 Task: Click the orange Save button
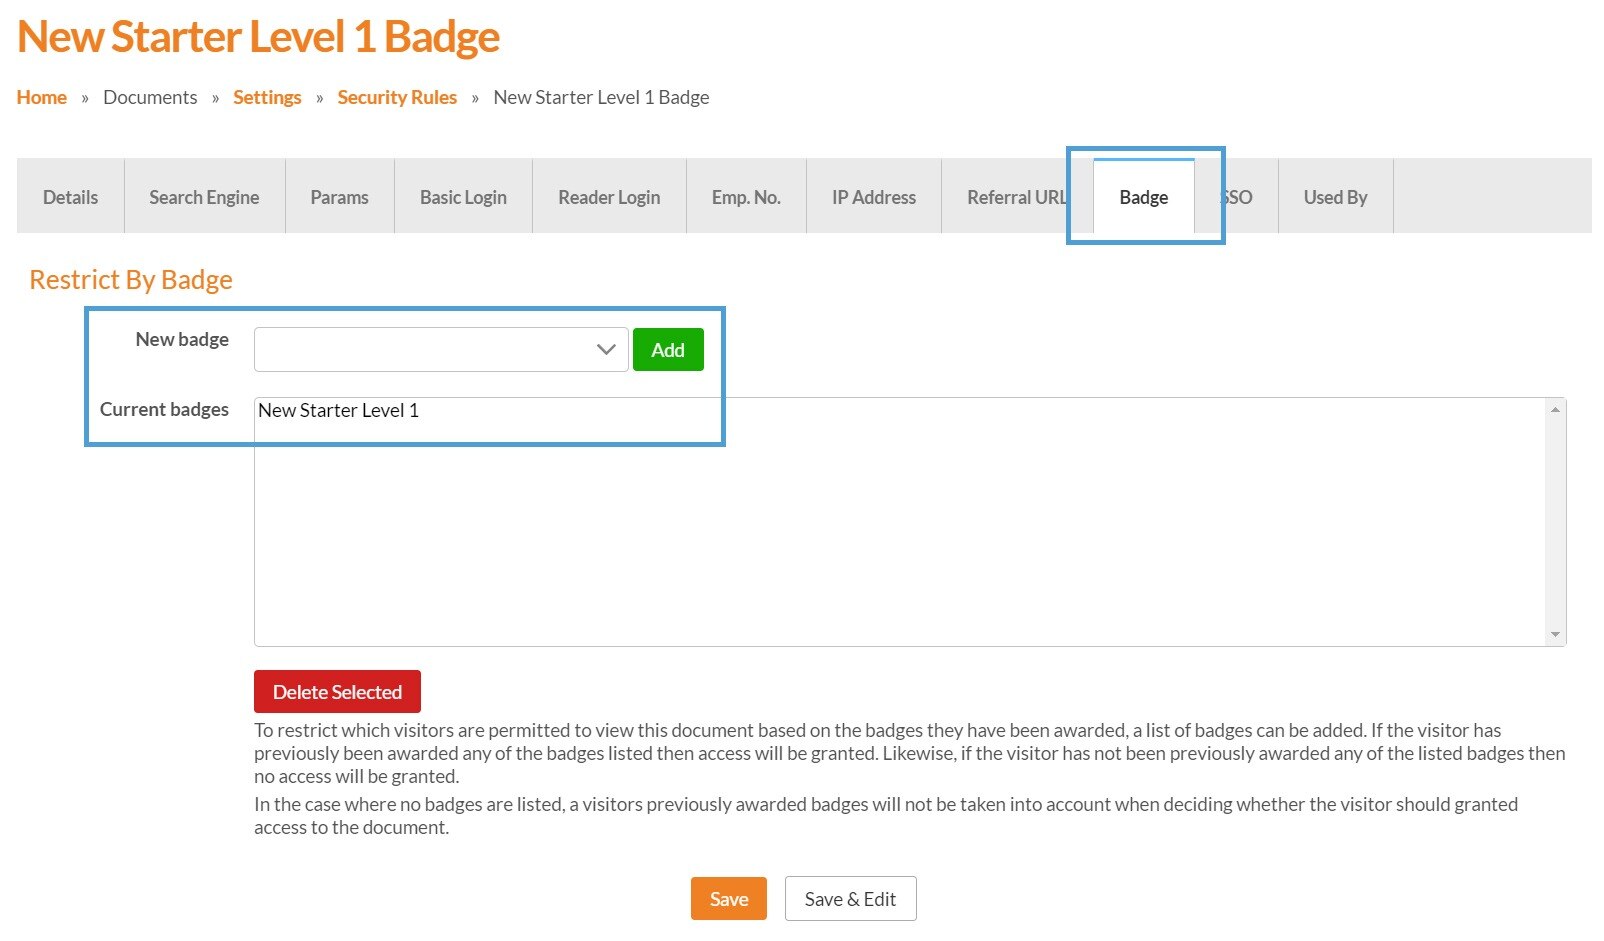(728, 899)
